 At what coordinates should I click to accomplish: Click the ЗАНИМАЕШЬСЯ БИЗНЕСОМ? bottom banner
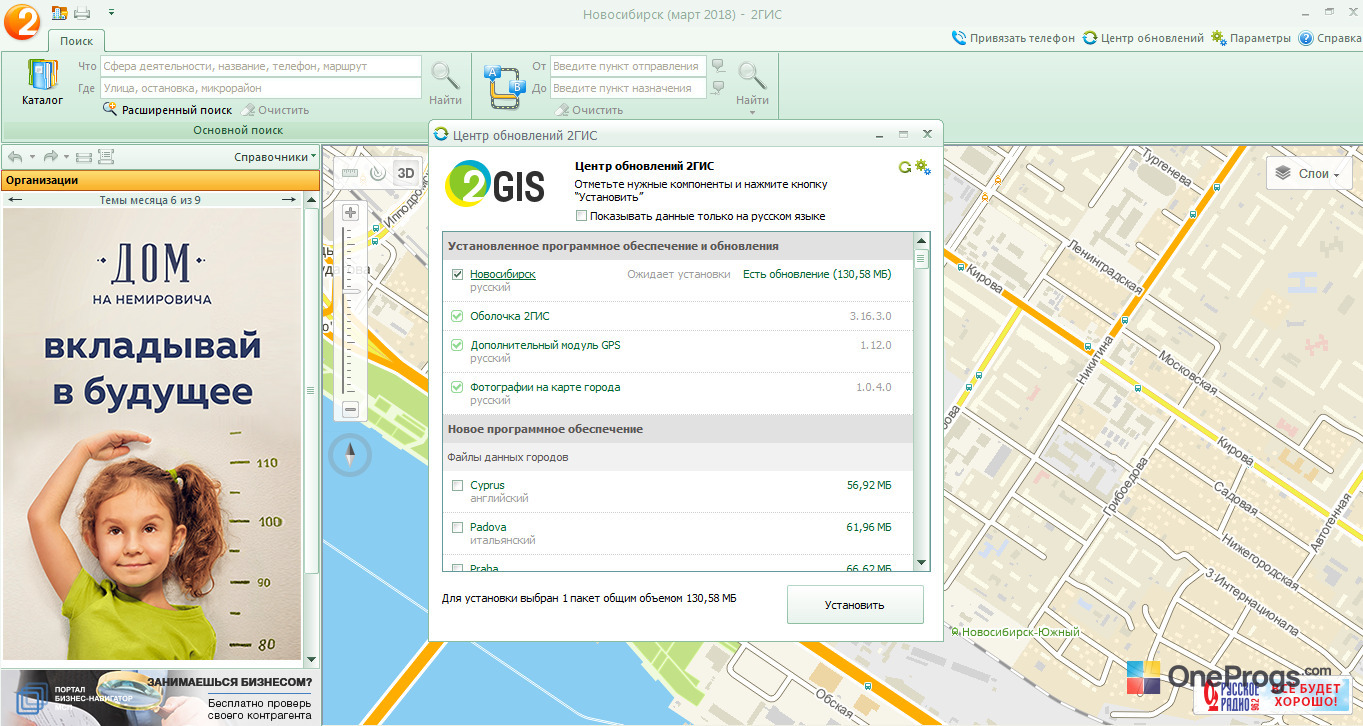160,697
